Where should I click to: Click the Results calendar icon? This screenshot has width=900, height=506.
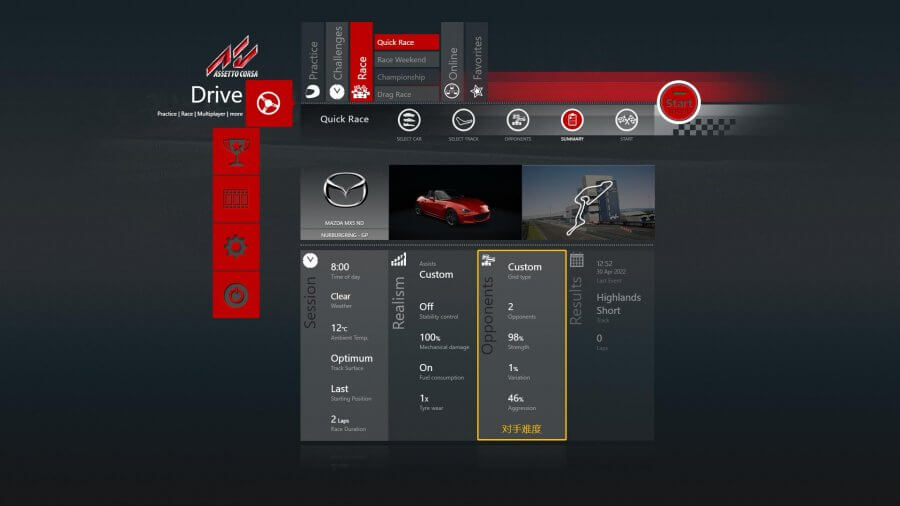pyautogui.click(x=577, y=260)
